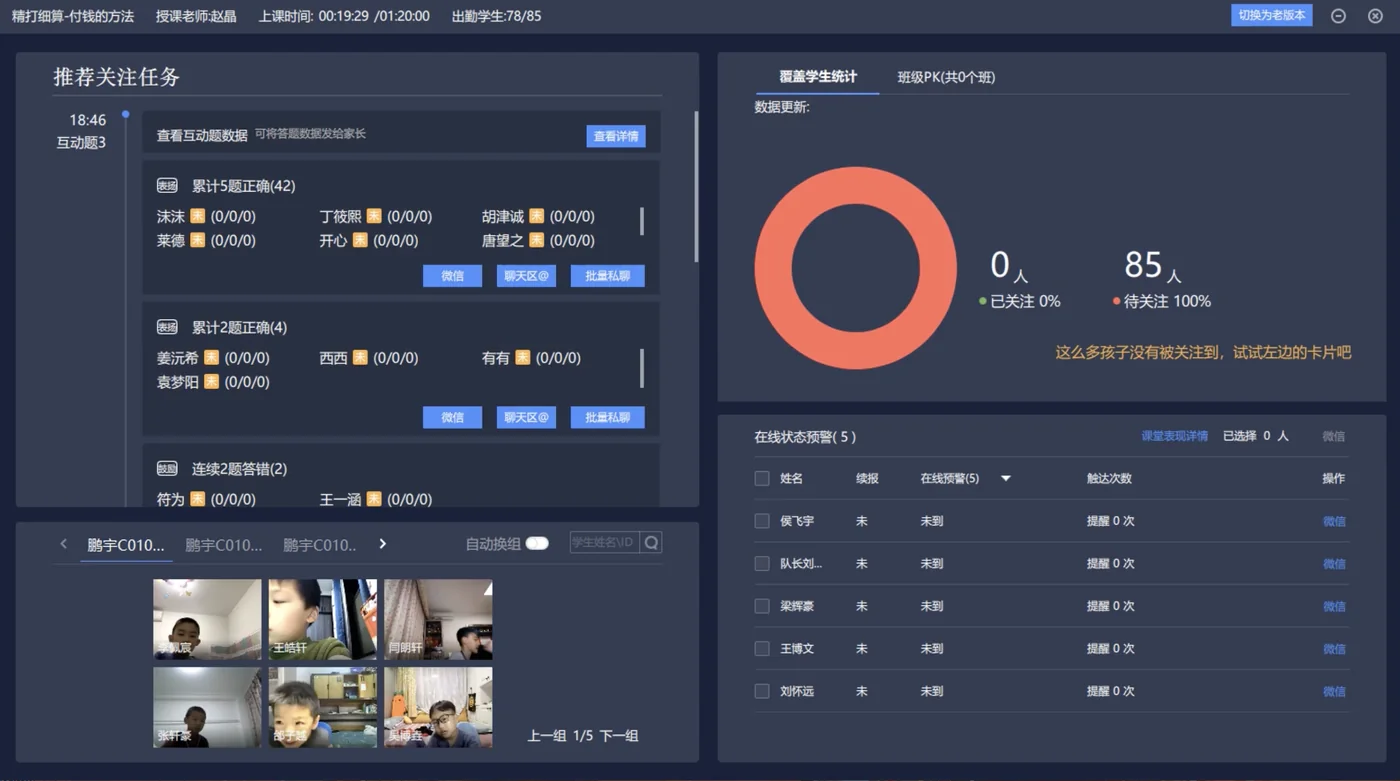
Task: Click the 未 badge next to 西西
Action: pyautogui.click(x=360, y=357)
